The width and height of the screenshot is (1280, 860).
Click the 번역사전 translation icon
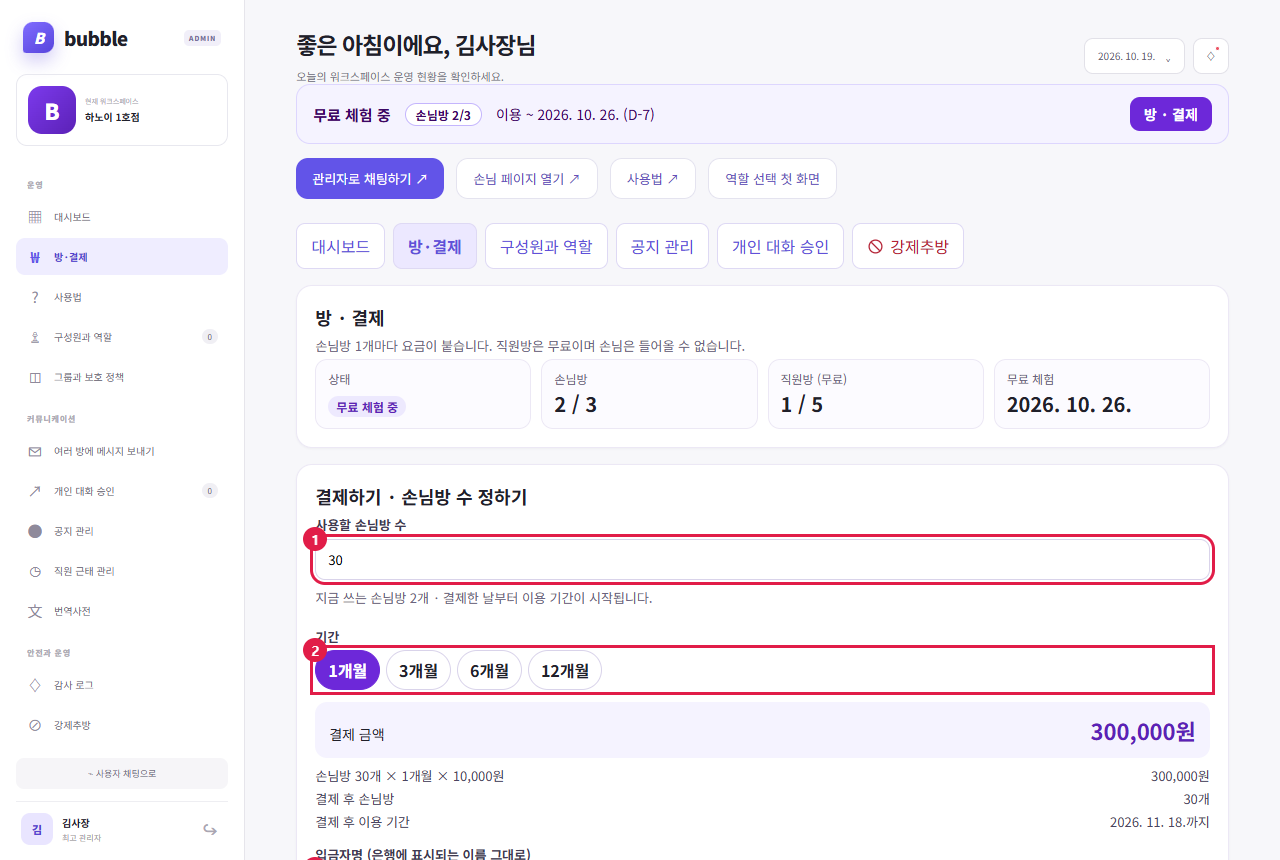[35, 611]
